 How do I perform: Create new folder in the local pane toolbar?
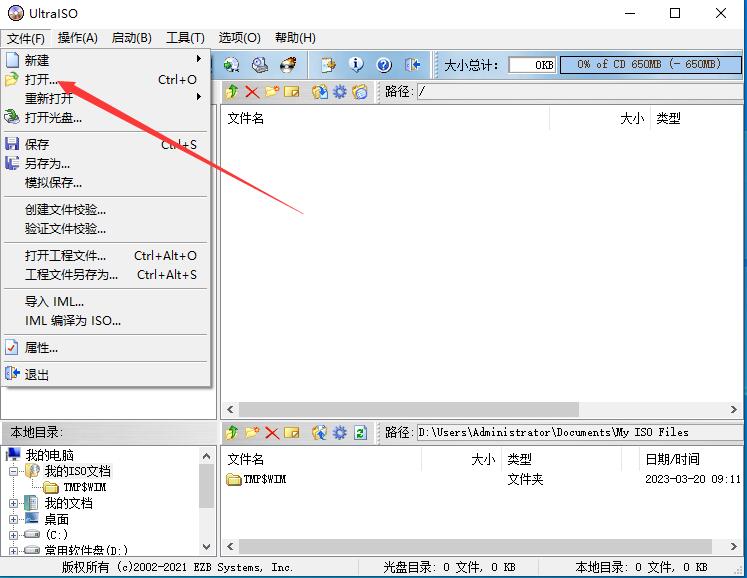click(x=252, y=432)
